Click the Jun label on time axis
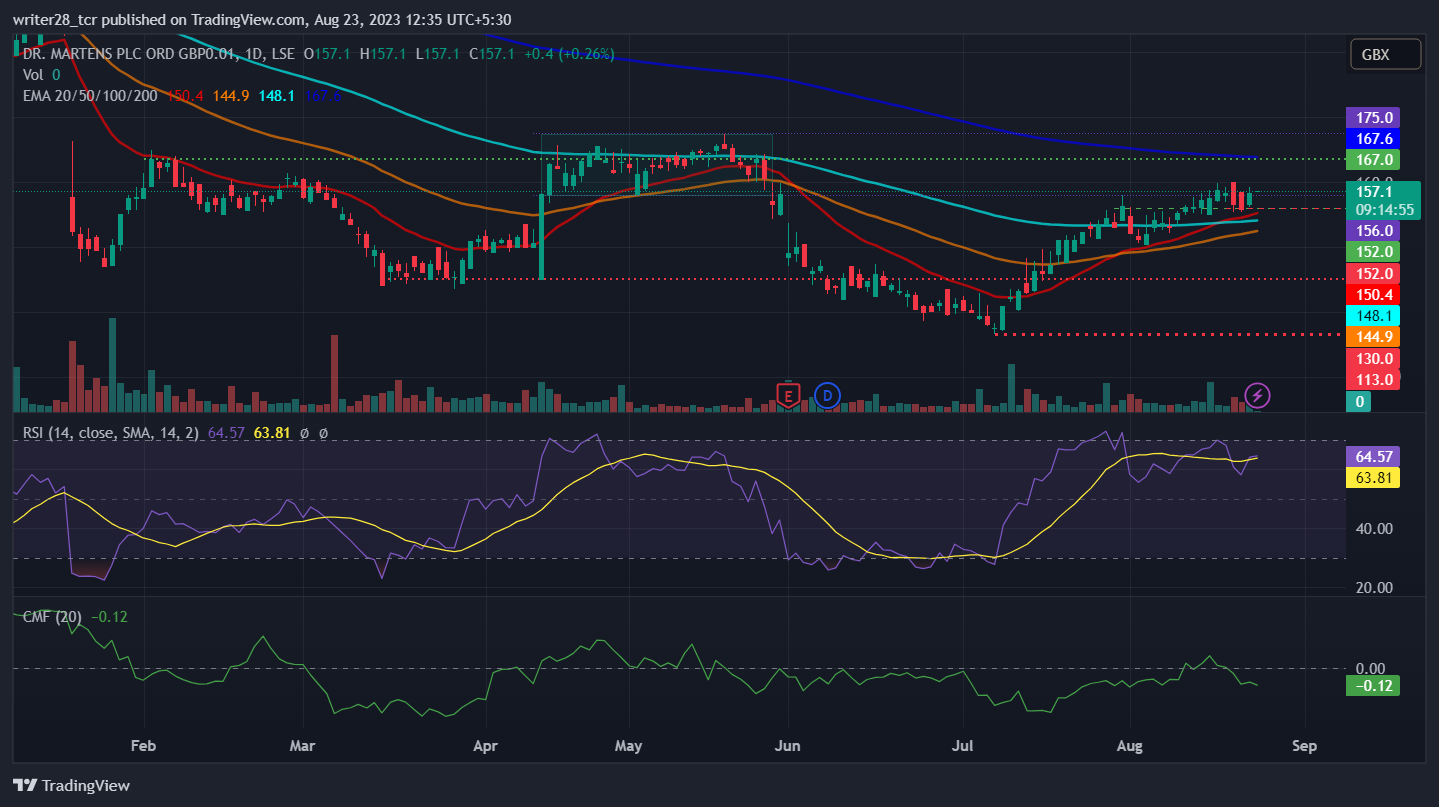Image resolution: width=1439 pixels, height=807 pixels. 788,746
